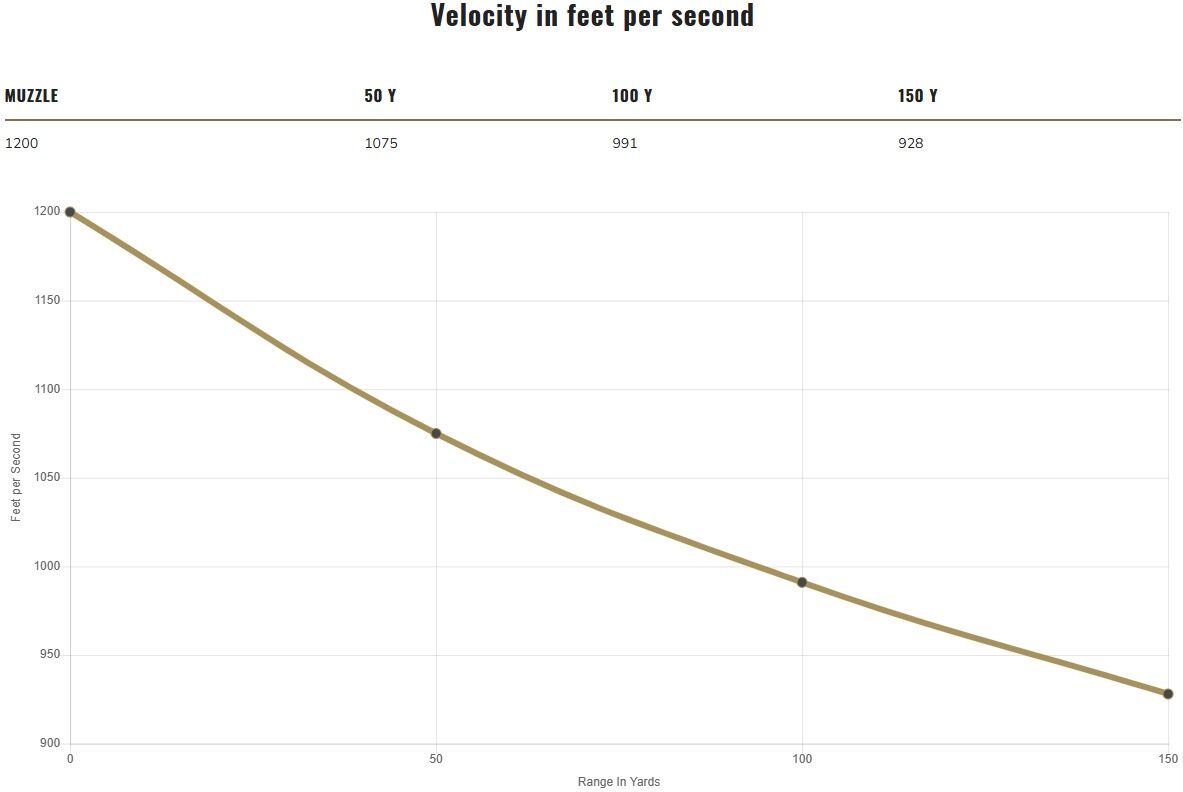
Task: Select the 150-yard data point on the curve
Action: [1168, 693]
